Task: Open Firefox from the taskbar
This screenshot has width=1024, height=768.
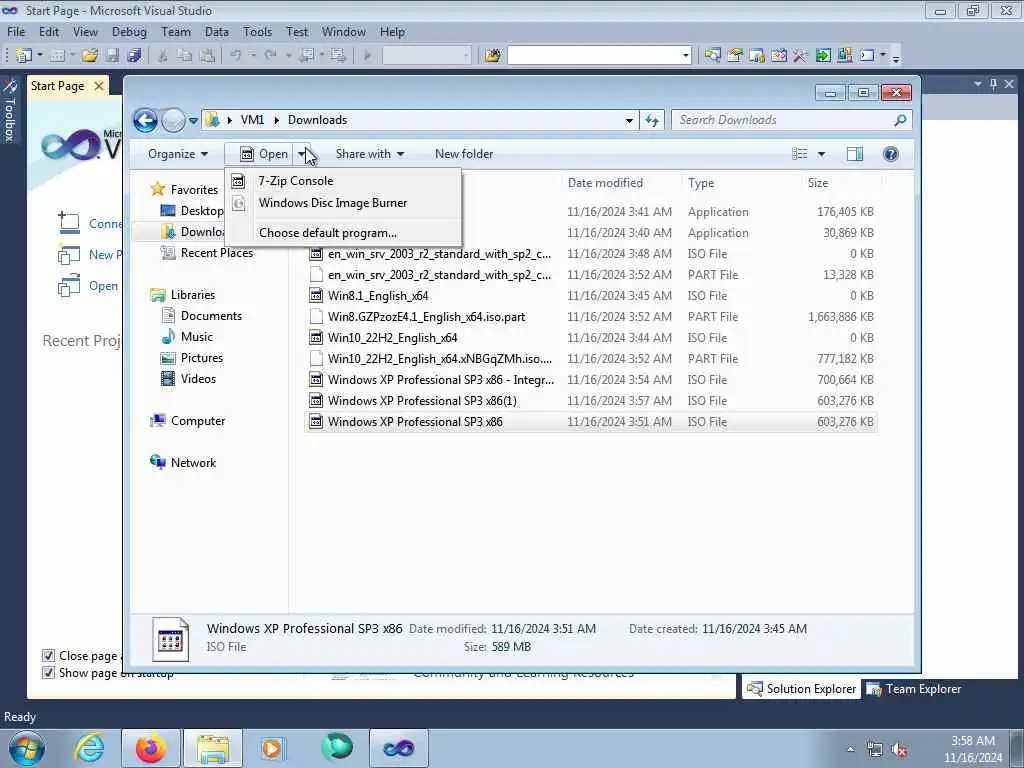Action: (150, 748)
